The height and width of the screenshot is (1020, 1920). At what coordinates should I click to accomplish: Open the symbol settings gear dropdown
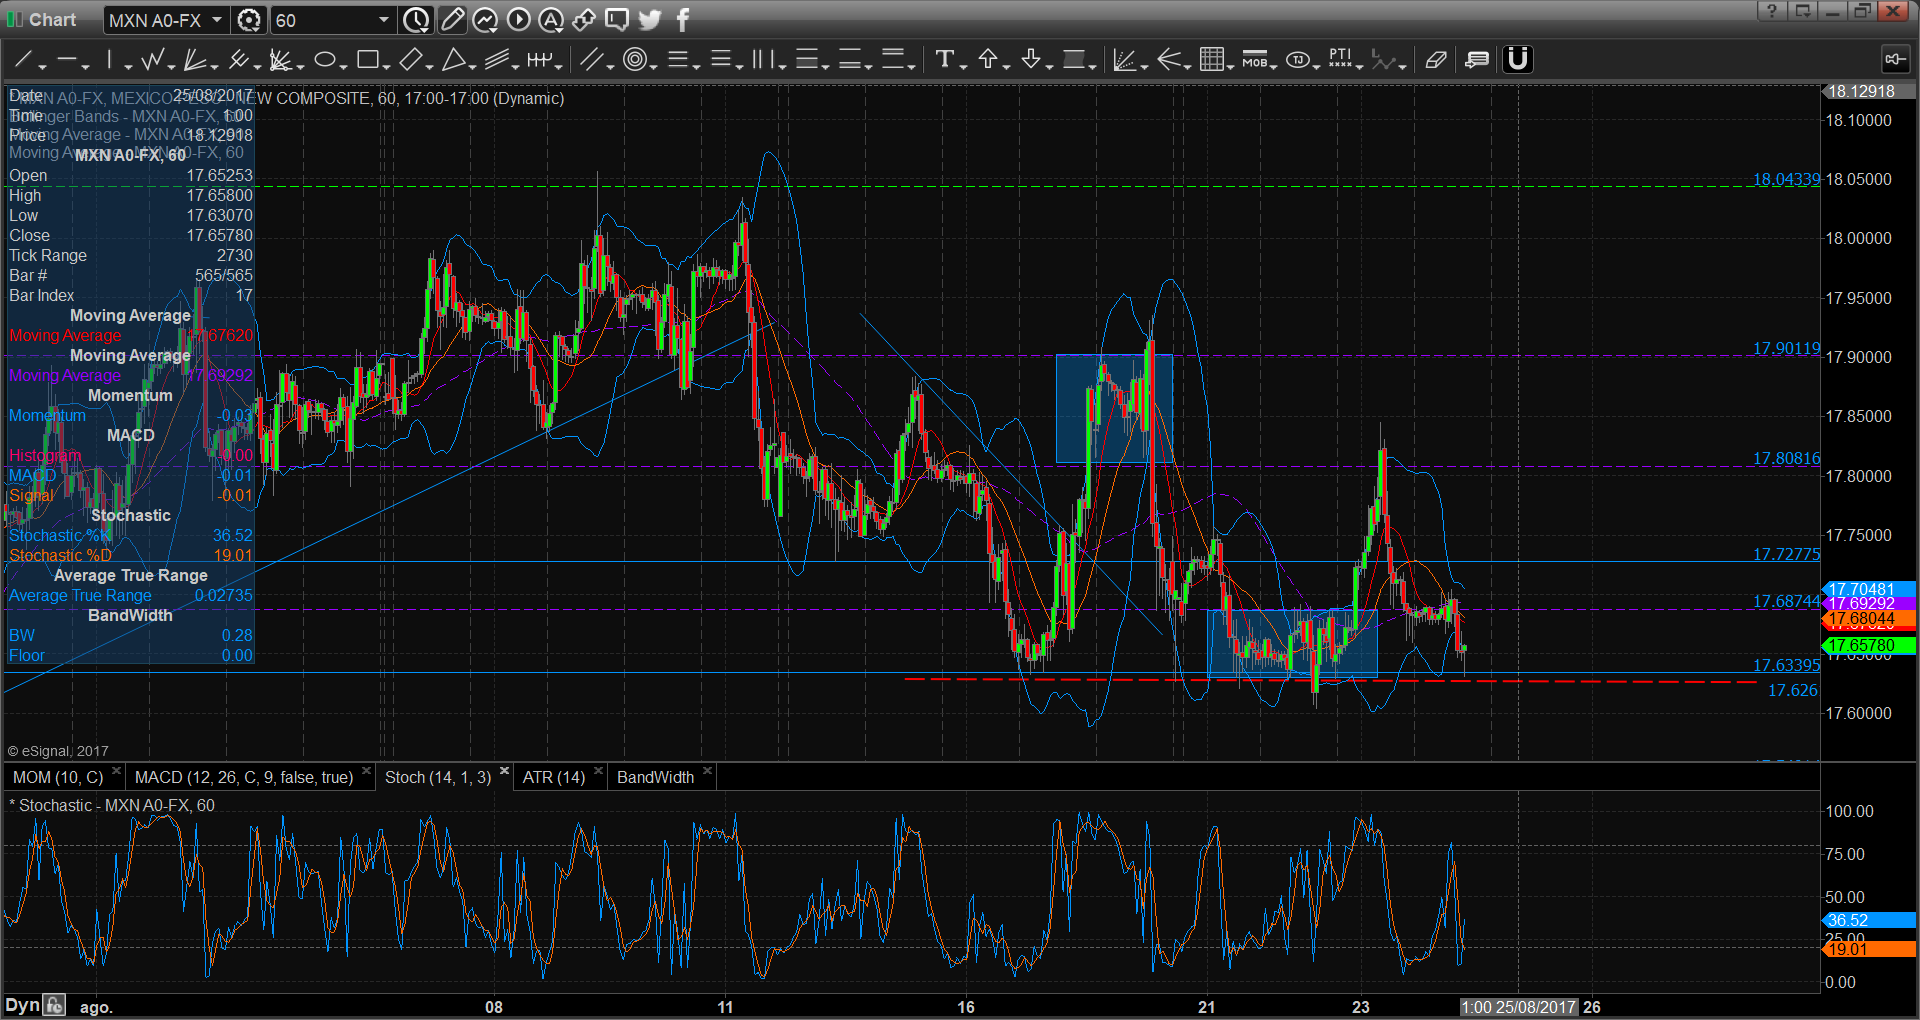coord(249,19)
